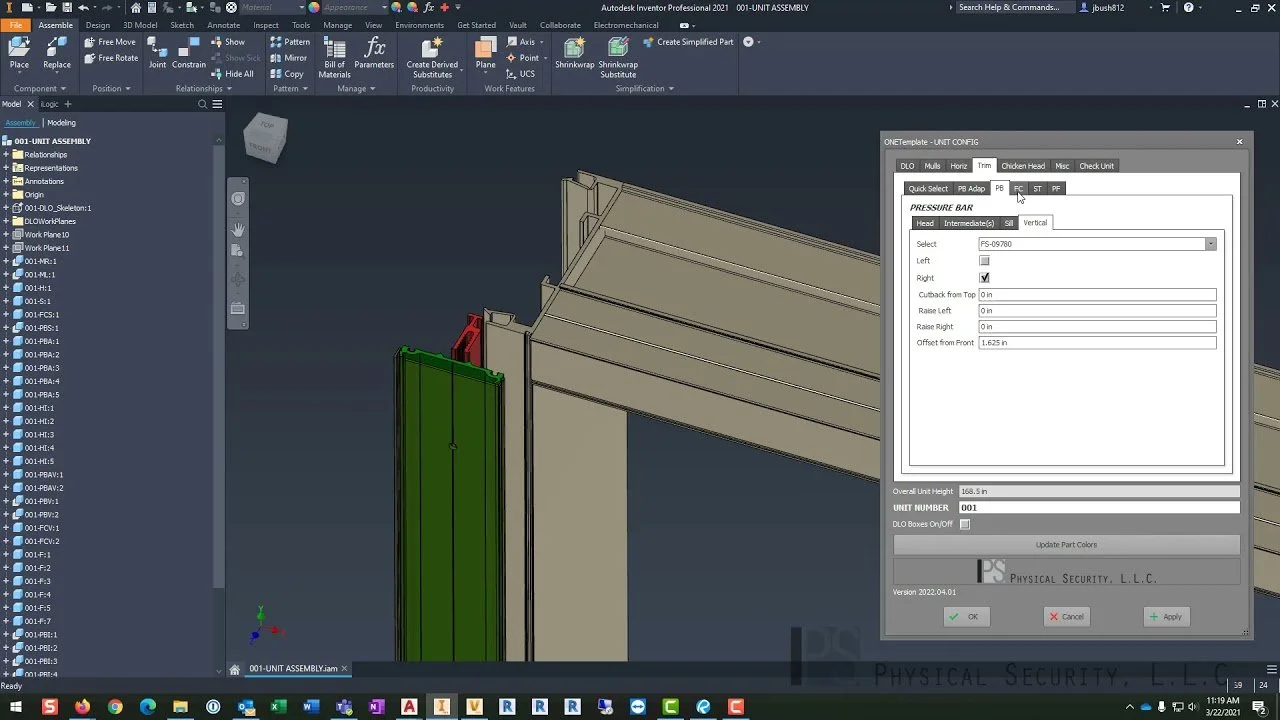Click Shrinkwrap Substitute
The height and width of the screenshot is (720, 1280).
tap(618, 57)
